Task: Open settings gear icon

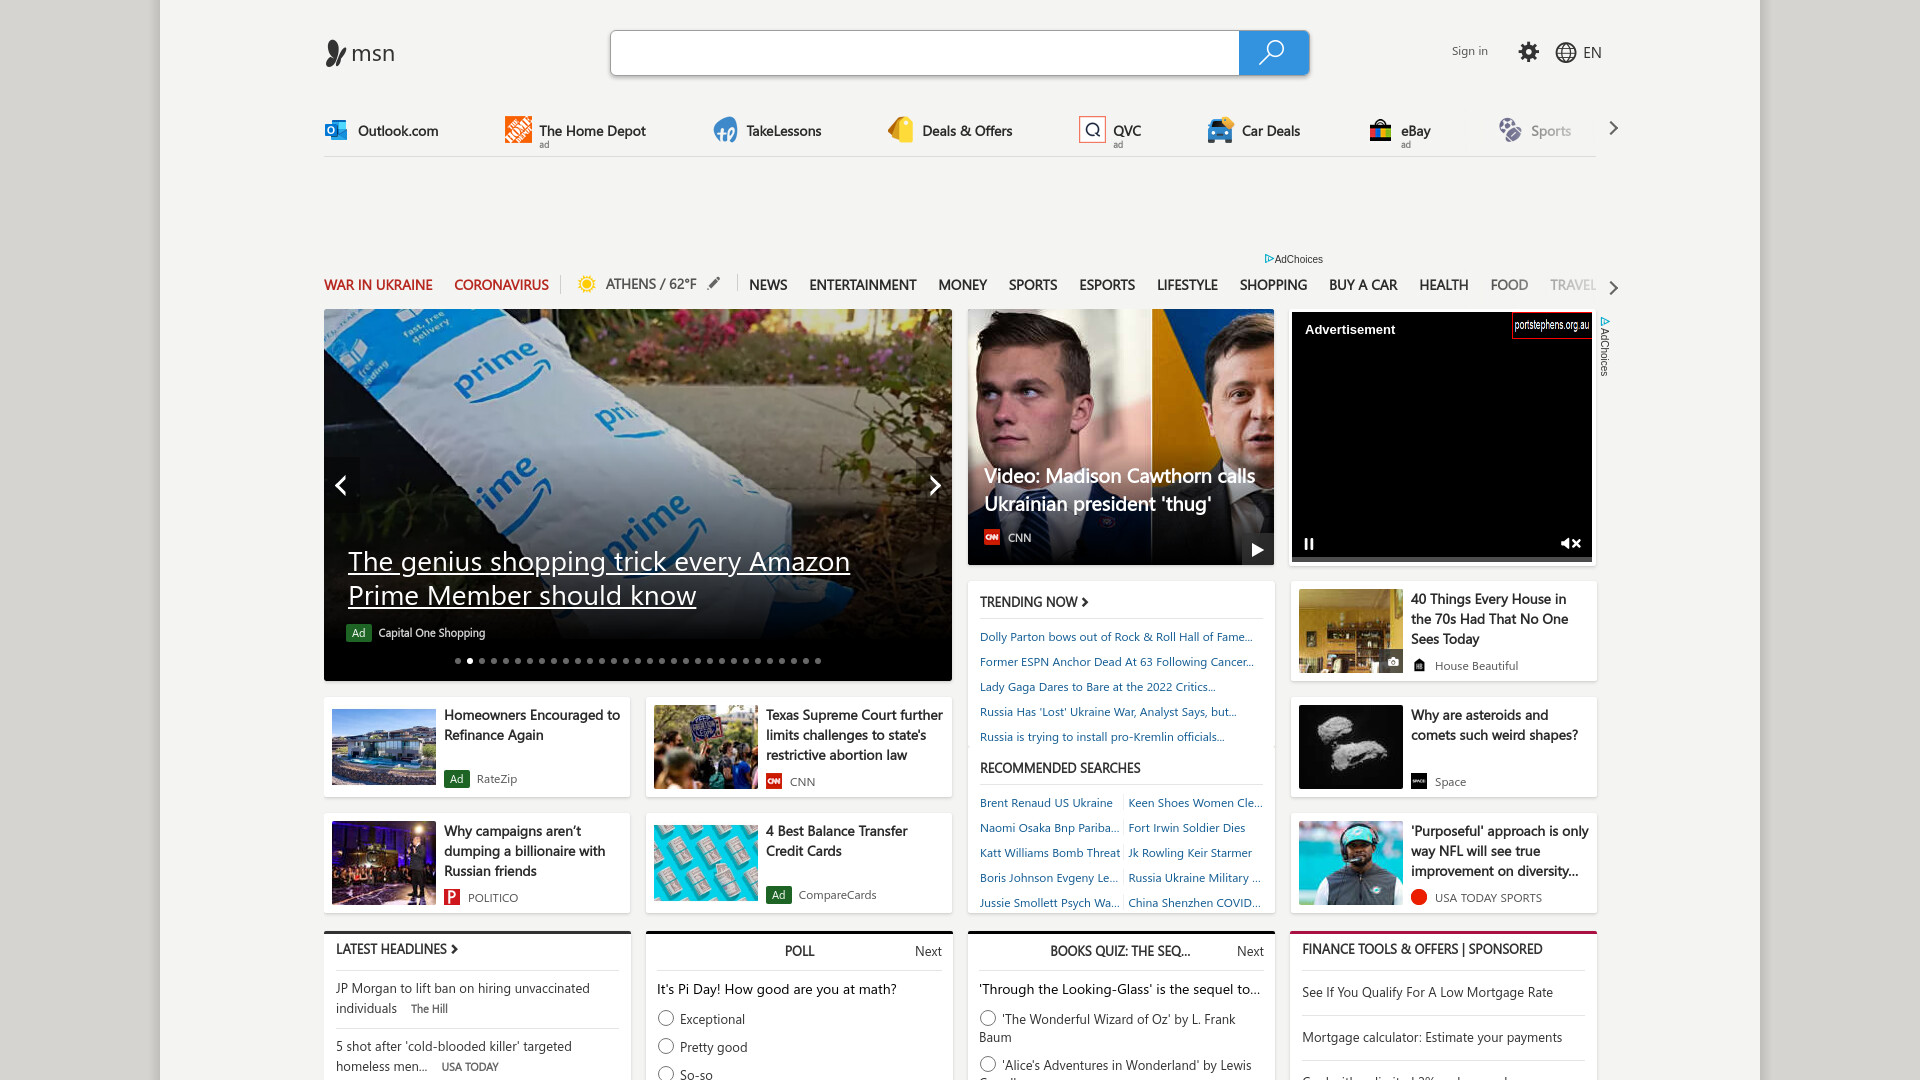Action: point(1528,52)
